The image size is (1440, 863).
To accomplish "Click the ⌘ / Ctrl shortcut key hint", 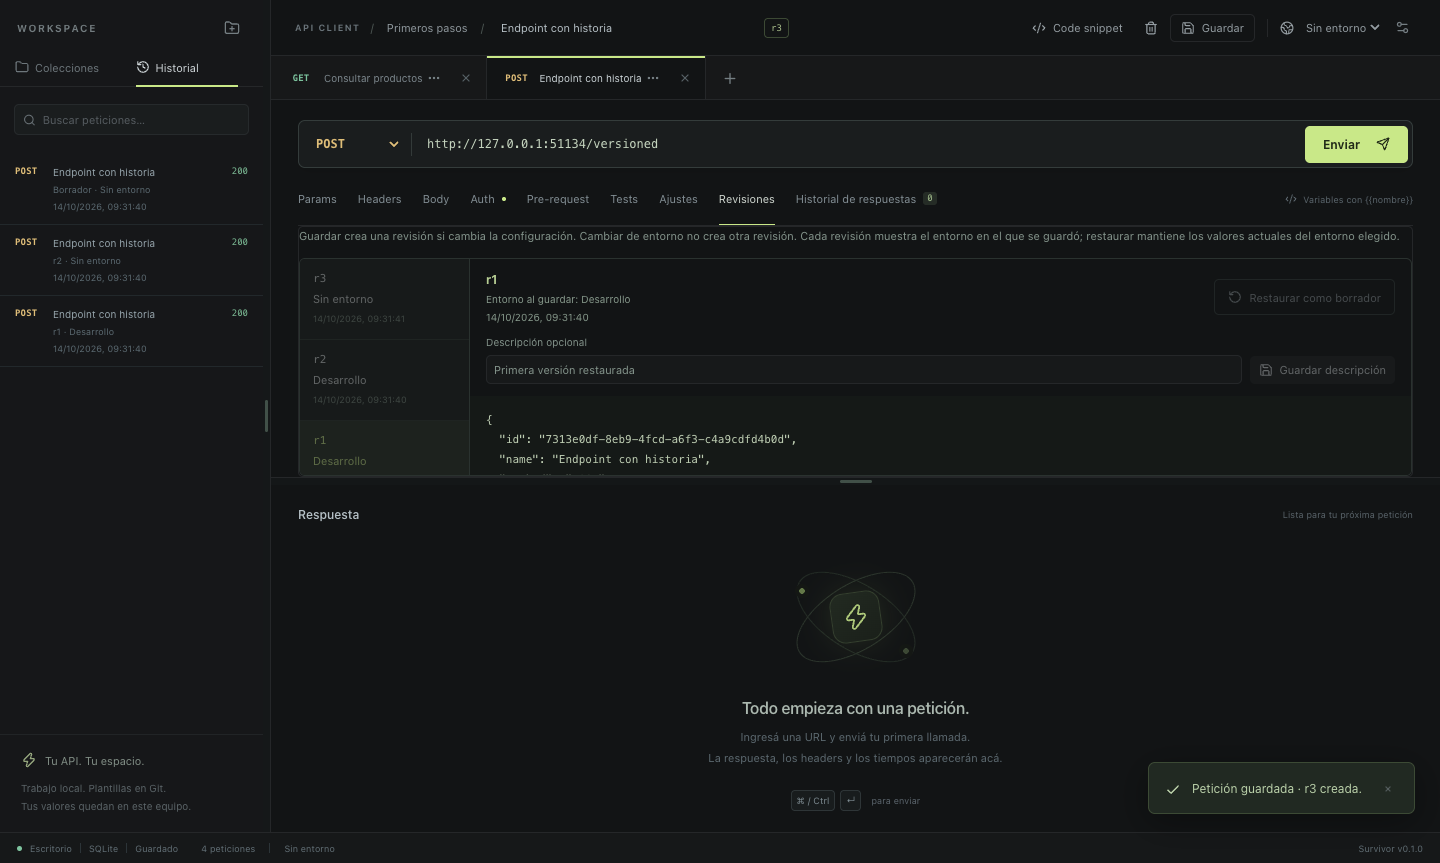I will click(813, 800).
